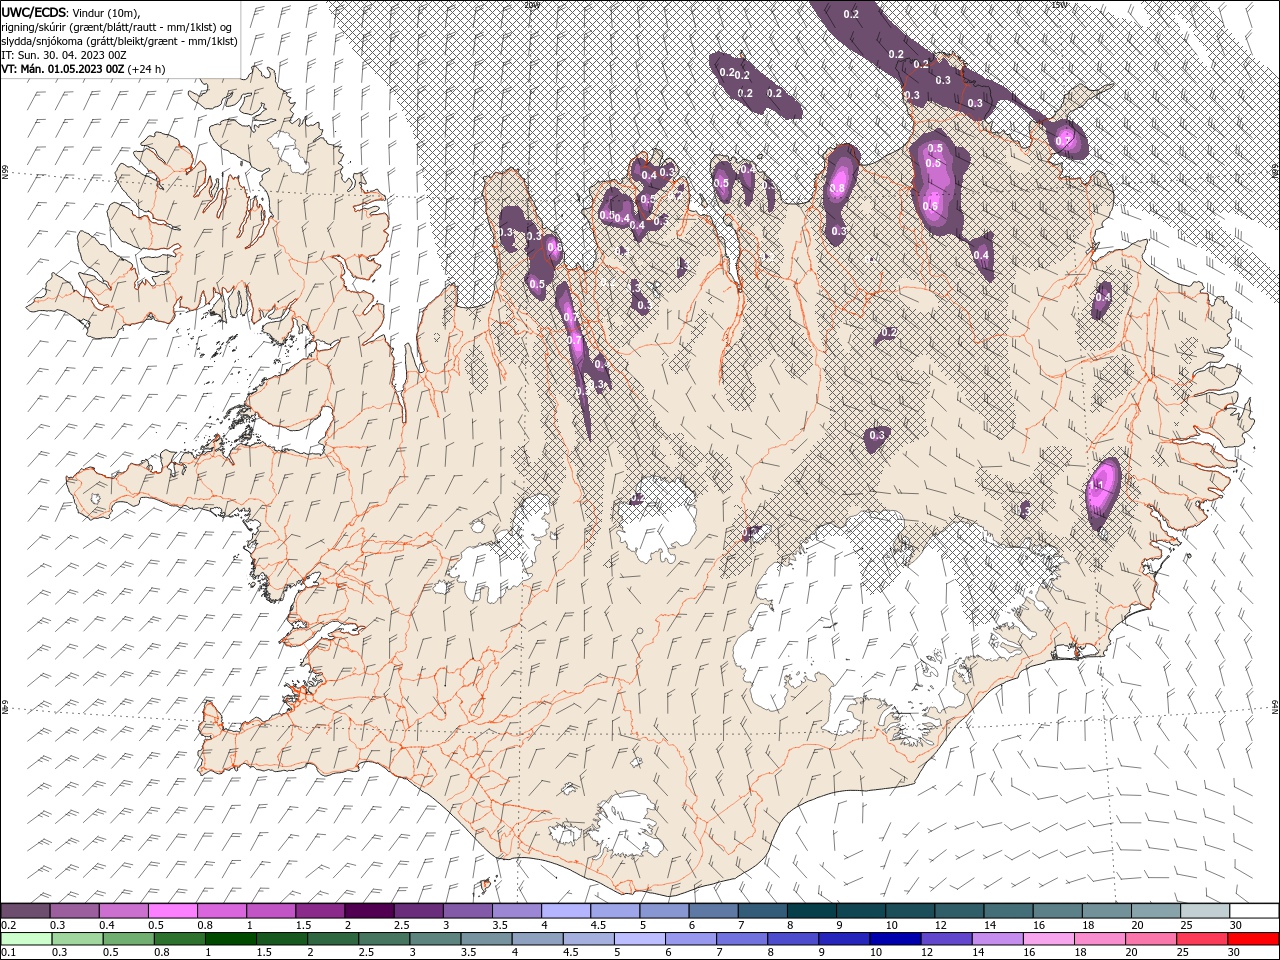Viewport: 1280px width, 960px height.
Task: Click the '30' label under the bottom scale
Action: tap(1235, 952)
